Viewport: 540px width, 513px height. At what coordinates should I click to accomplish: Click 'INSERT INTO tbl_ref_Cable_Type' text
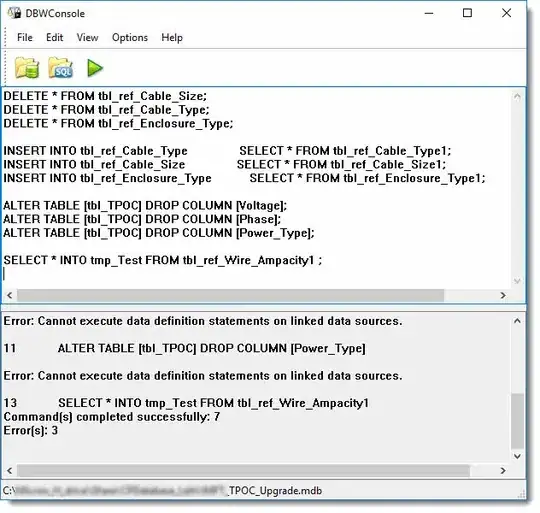coord(95,151)
